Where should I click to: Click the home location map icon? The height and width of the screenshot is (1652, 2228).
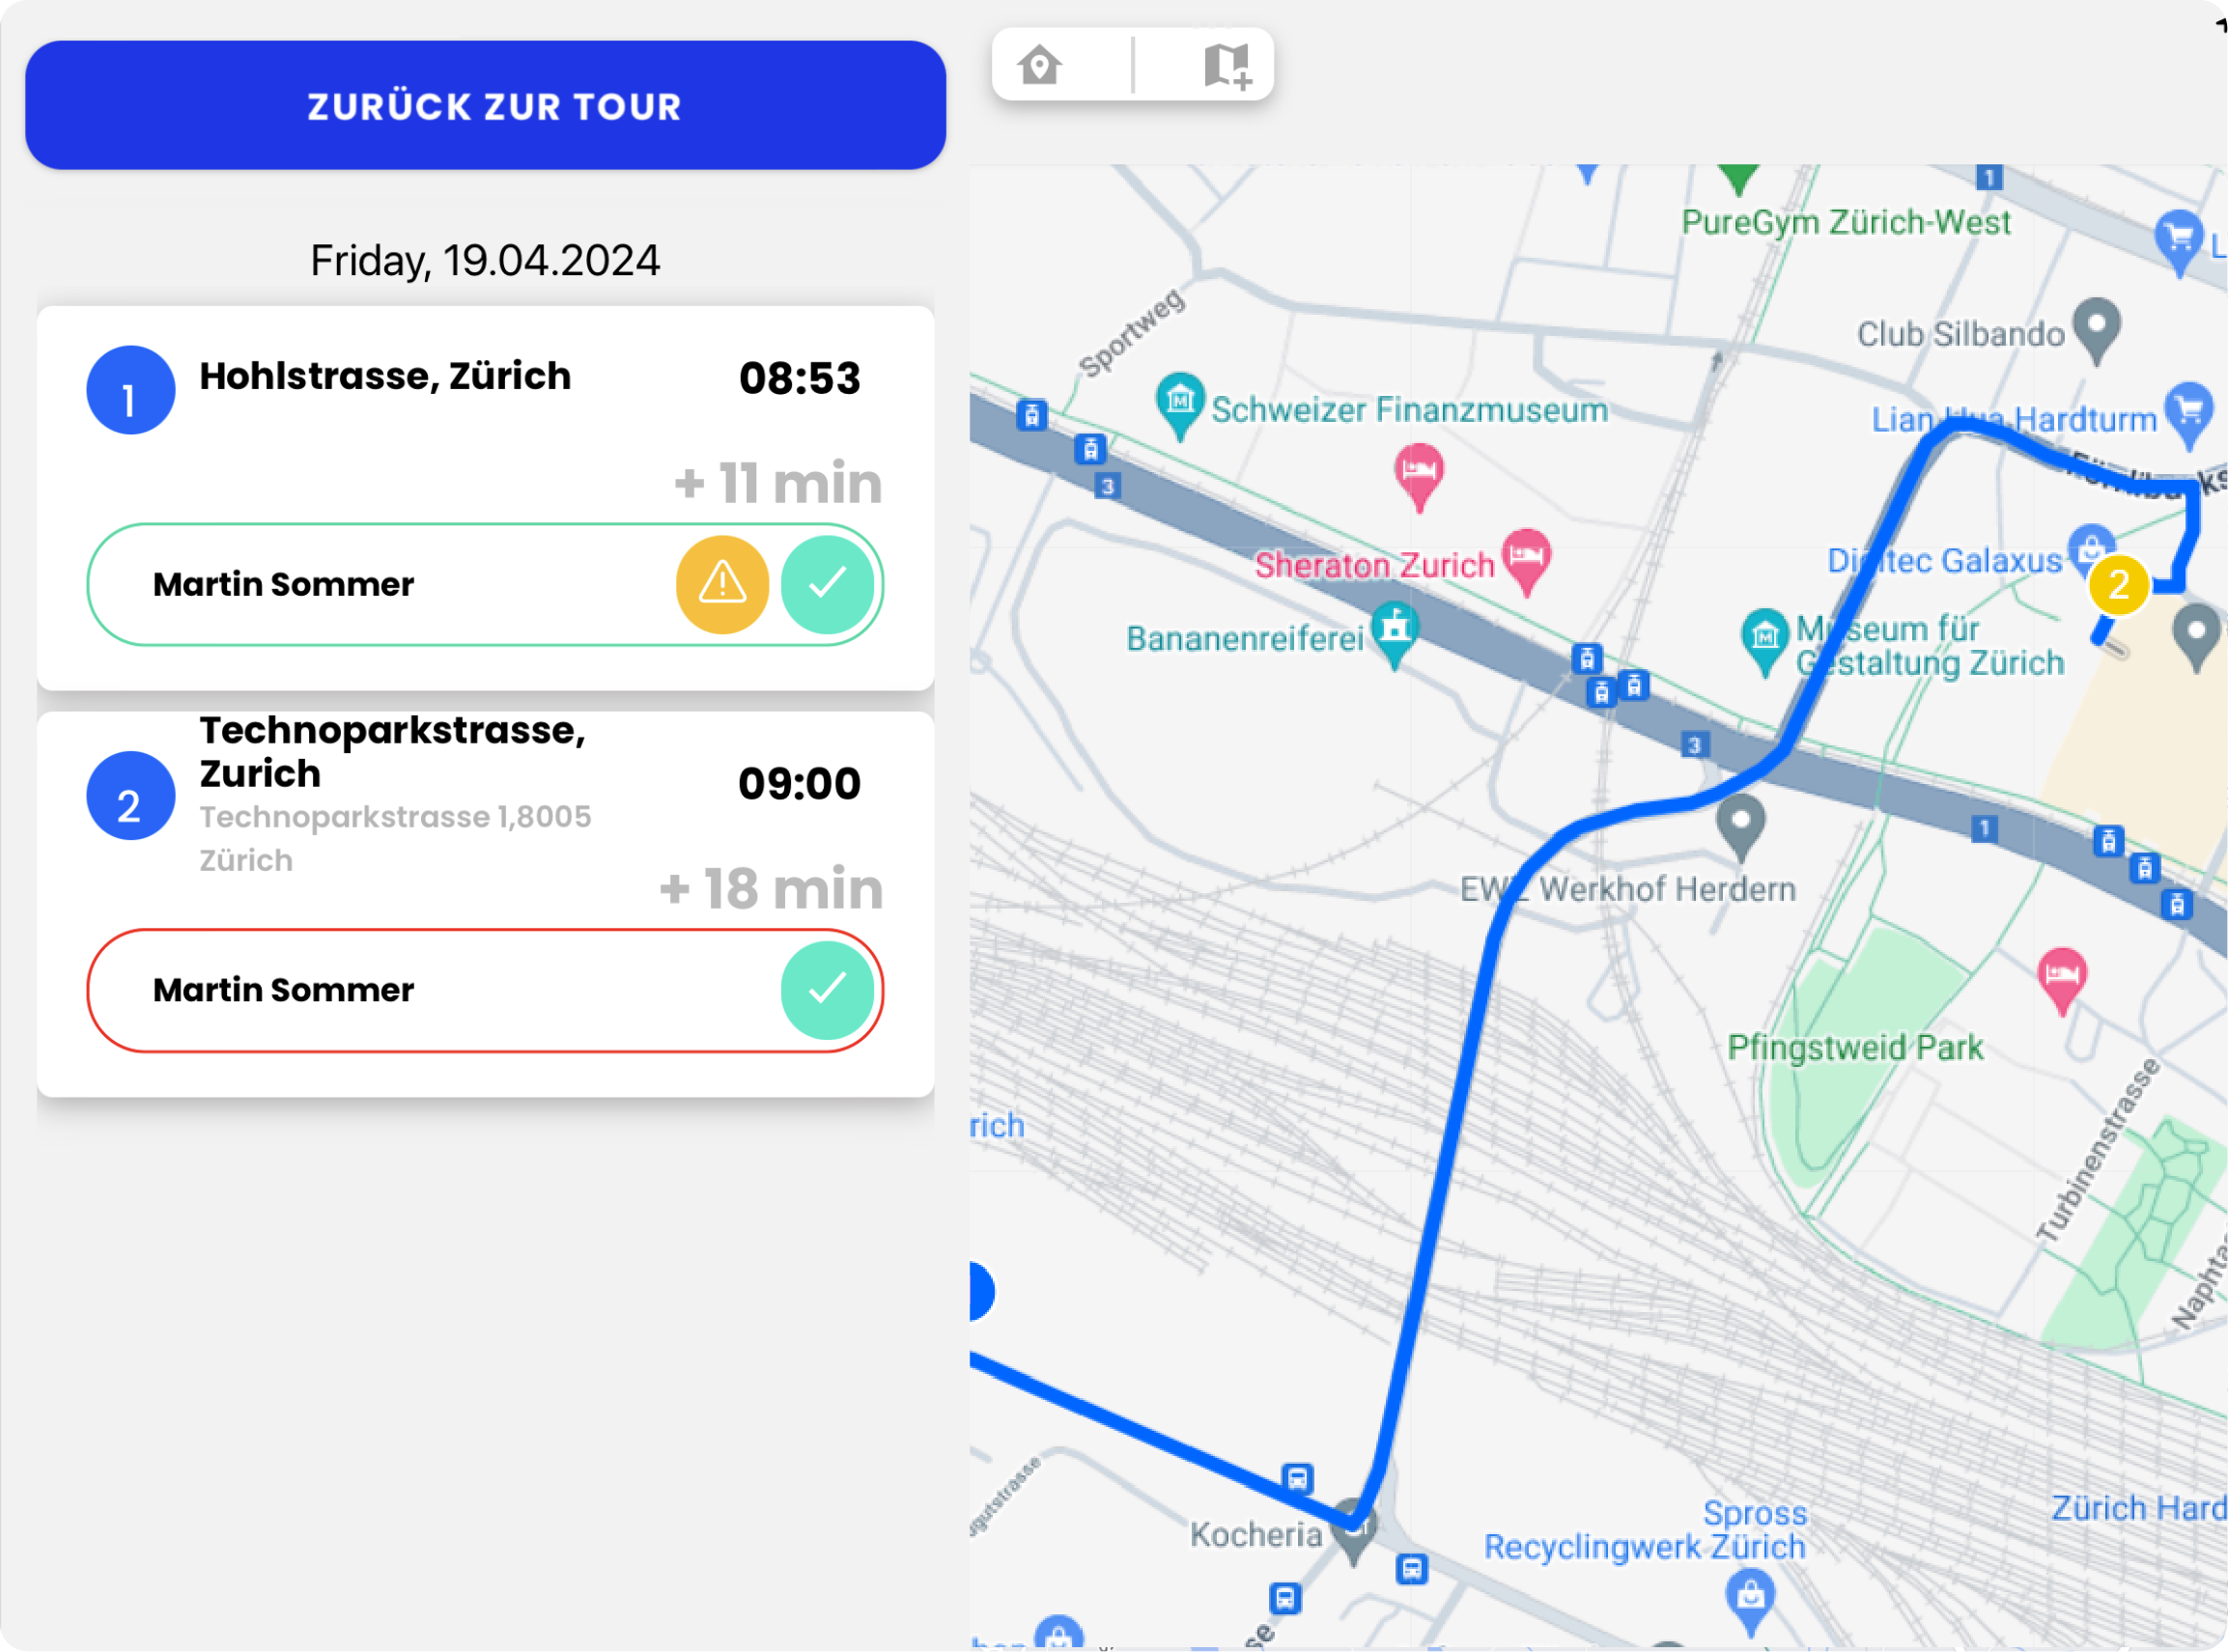pyautogui.click(x=1039, y=65)
